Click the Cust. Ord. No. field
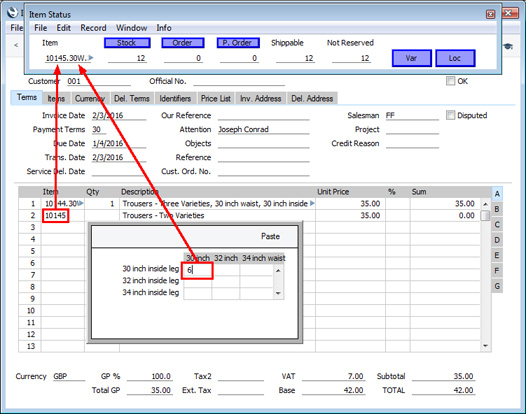 [x=263, y=171]
